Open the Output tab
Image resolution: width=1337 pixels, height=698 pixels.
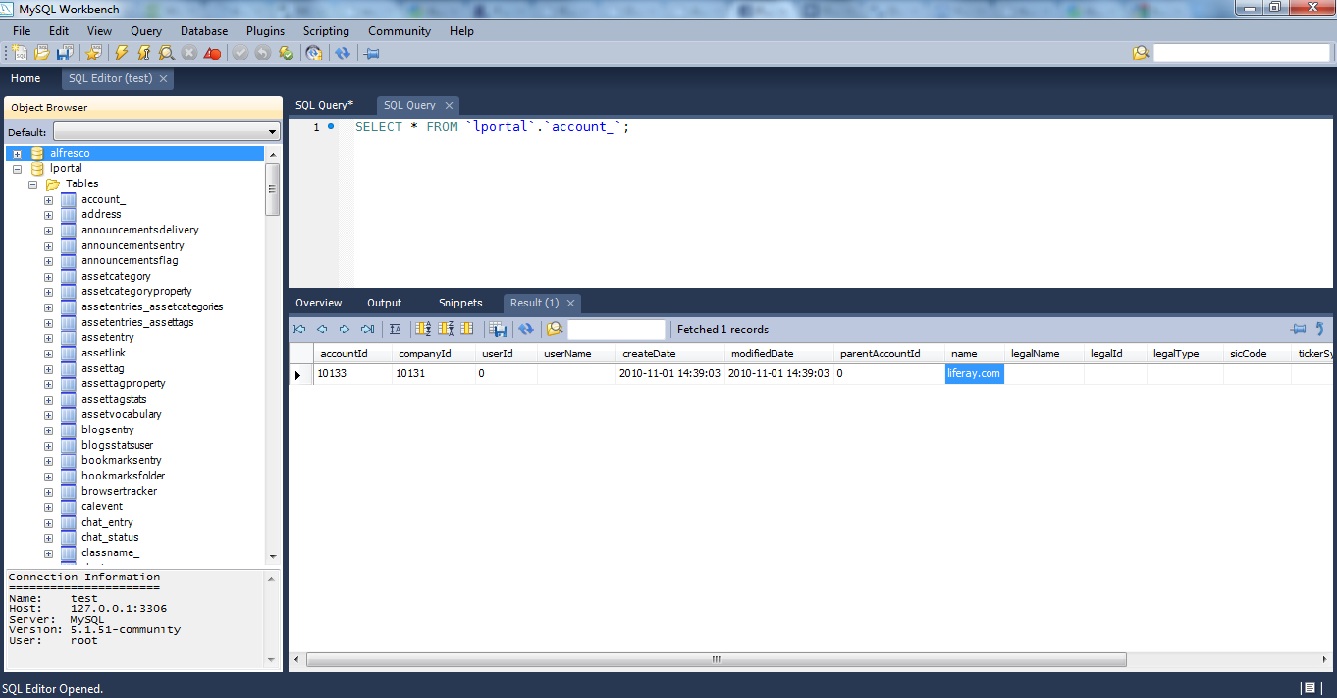pyautogui.click(x=384, y=303)
